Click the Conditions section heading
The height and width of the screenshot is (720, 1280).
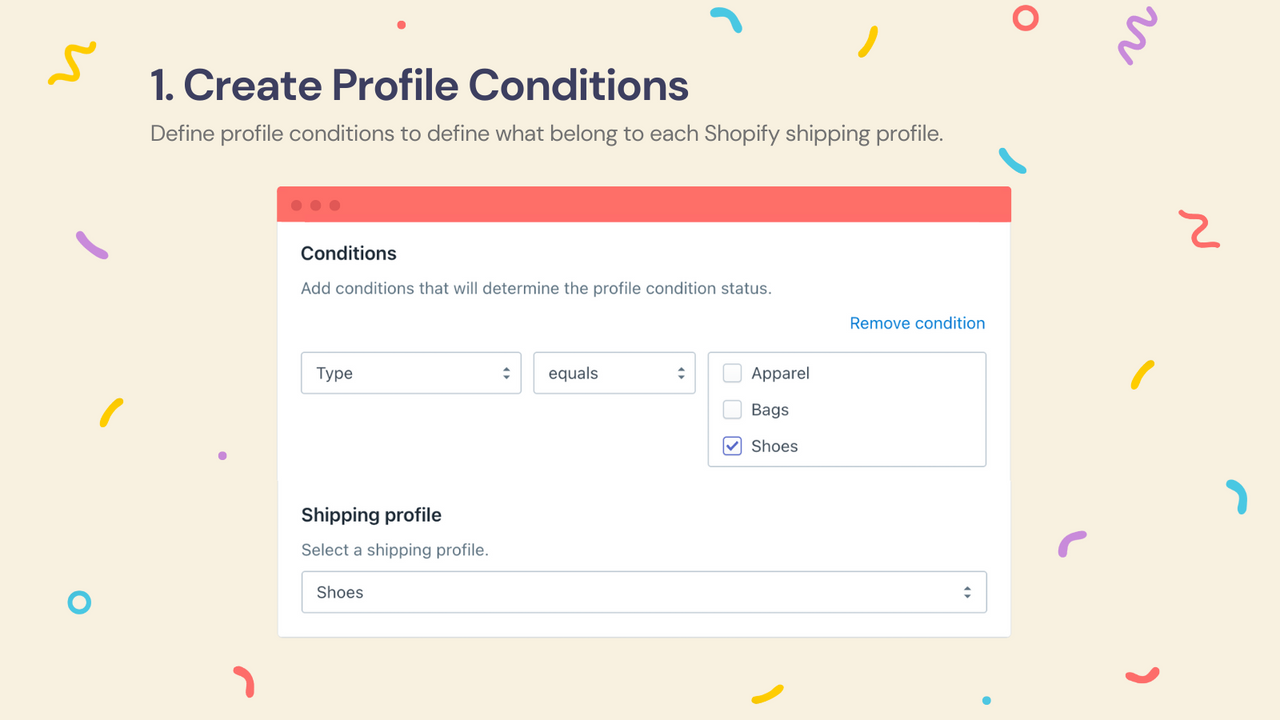348,253
